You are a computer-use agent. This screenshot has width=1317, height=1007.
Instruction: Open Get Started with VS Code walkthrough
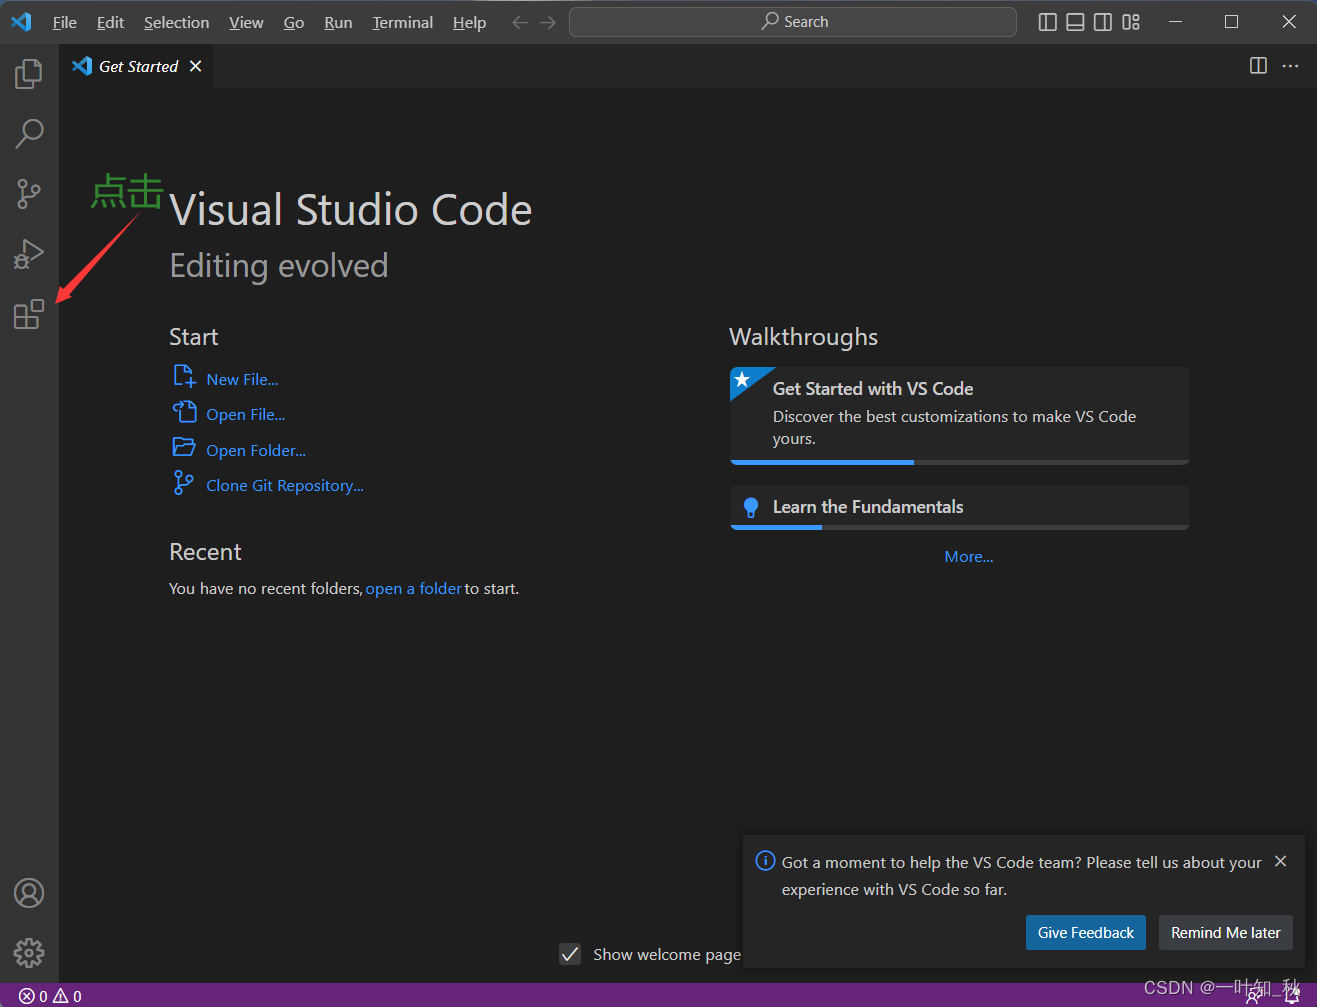(960, 416)
